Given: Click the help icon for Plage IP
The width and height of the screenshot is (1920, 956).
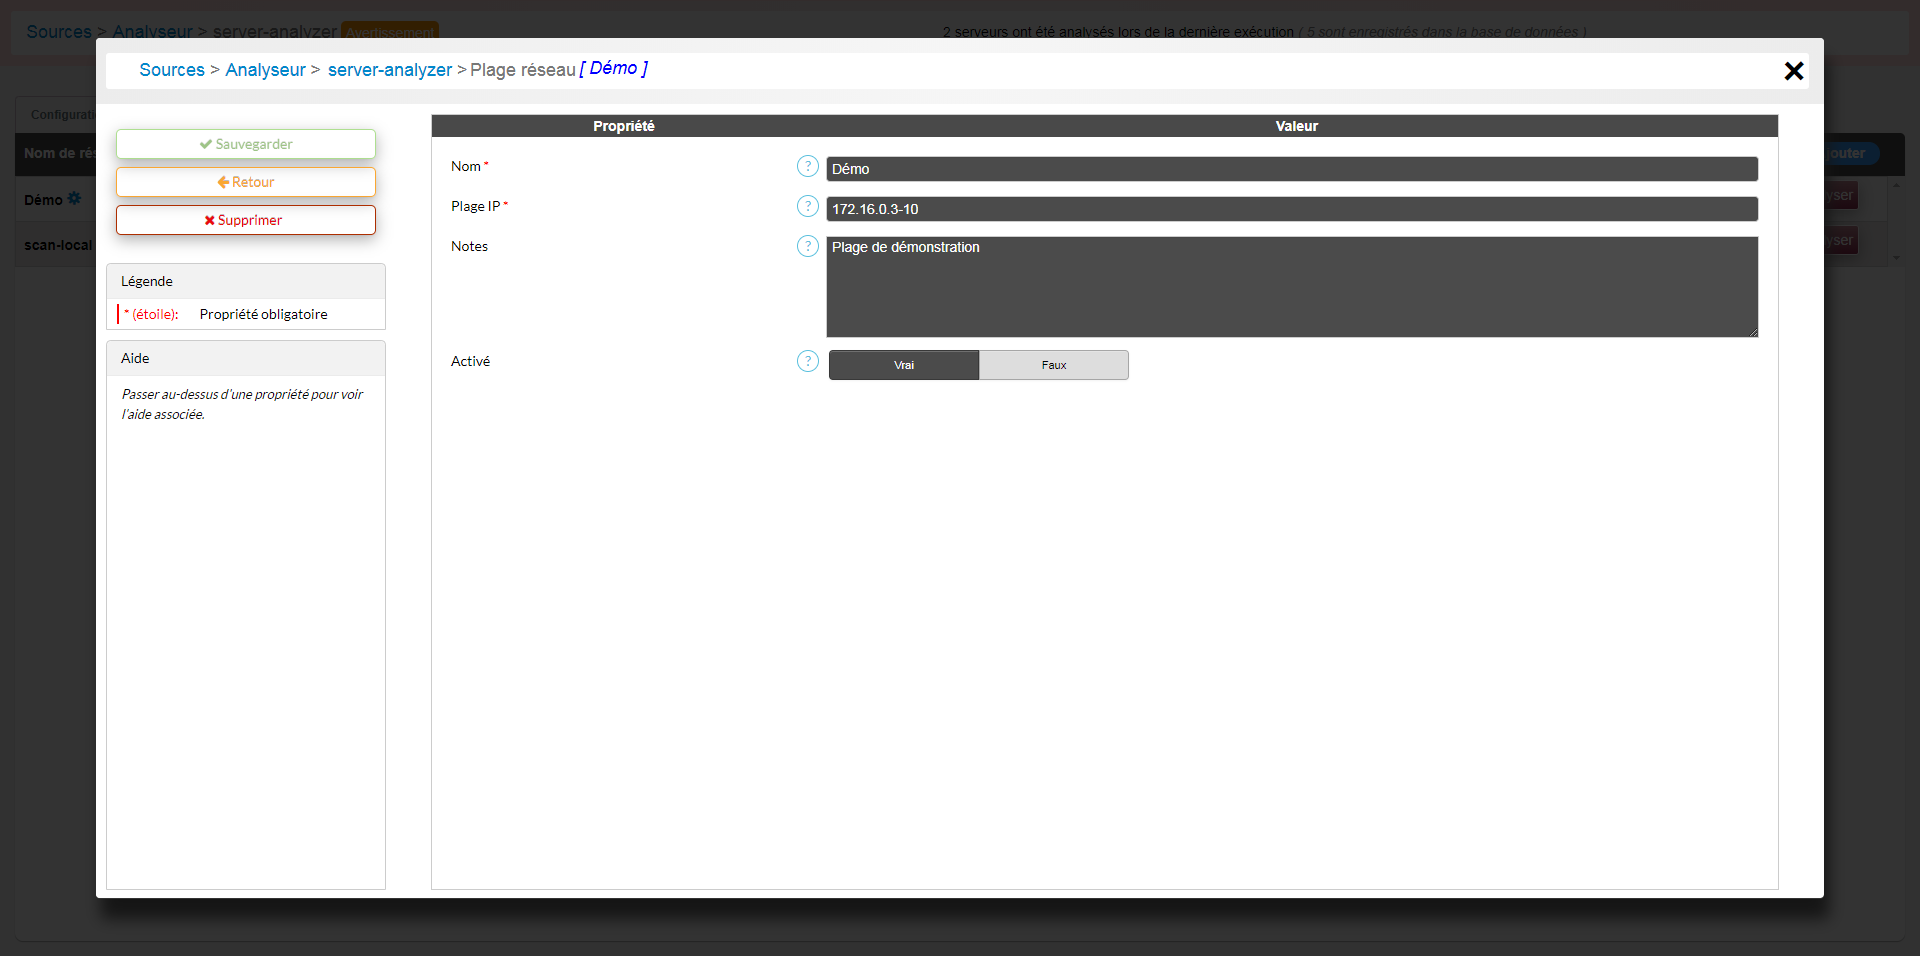Looking at the screenshot, I should (x=807, y=206).
